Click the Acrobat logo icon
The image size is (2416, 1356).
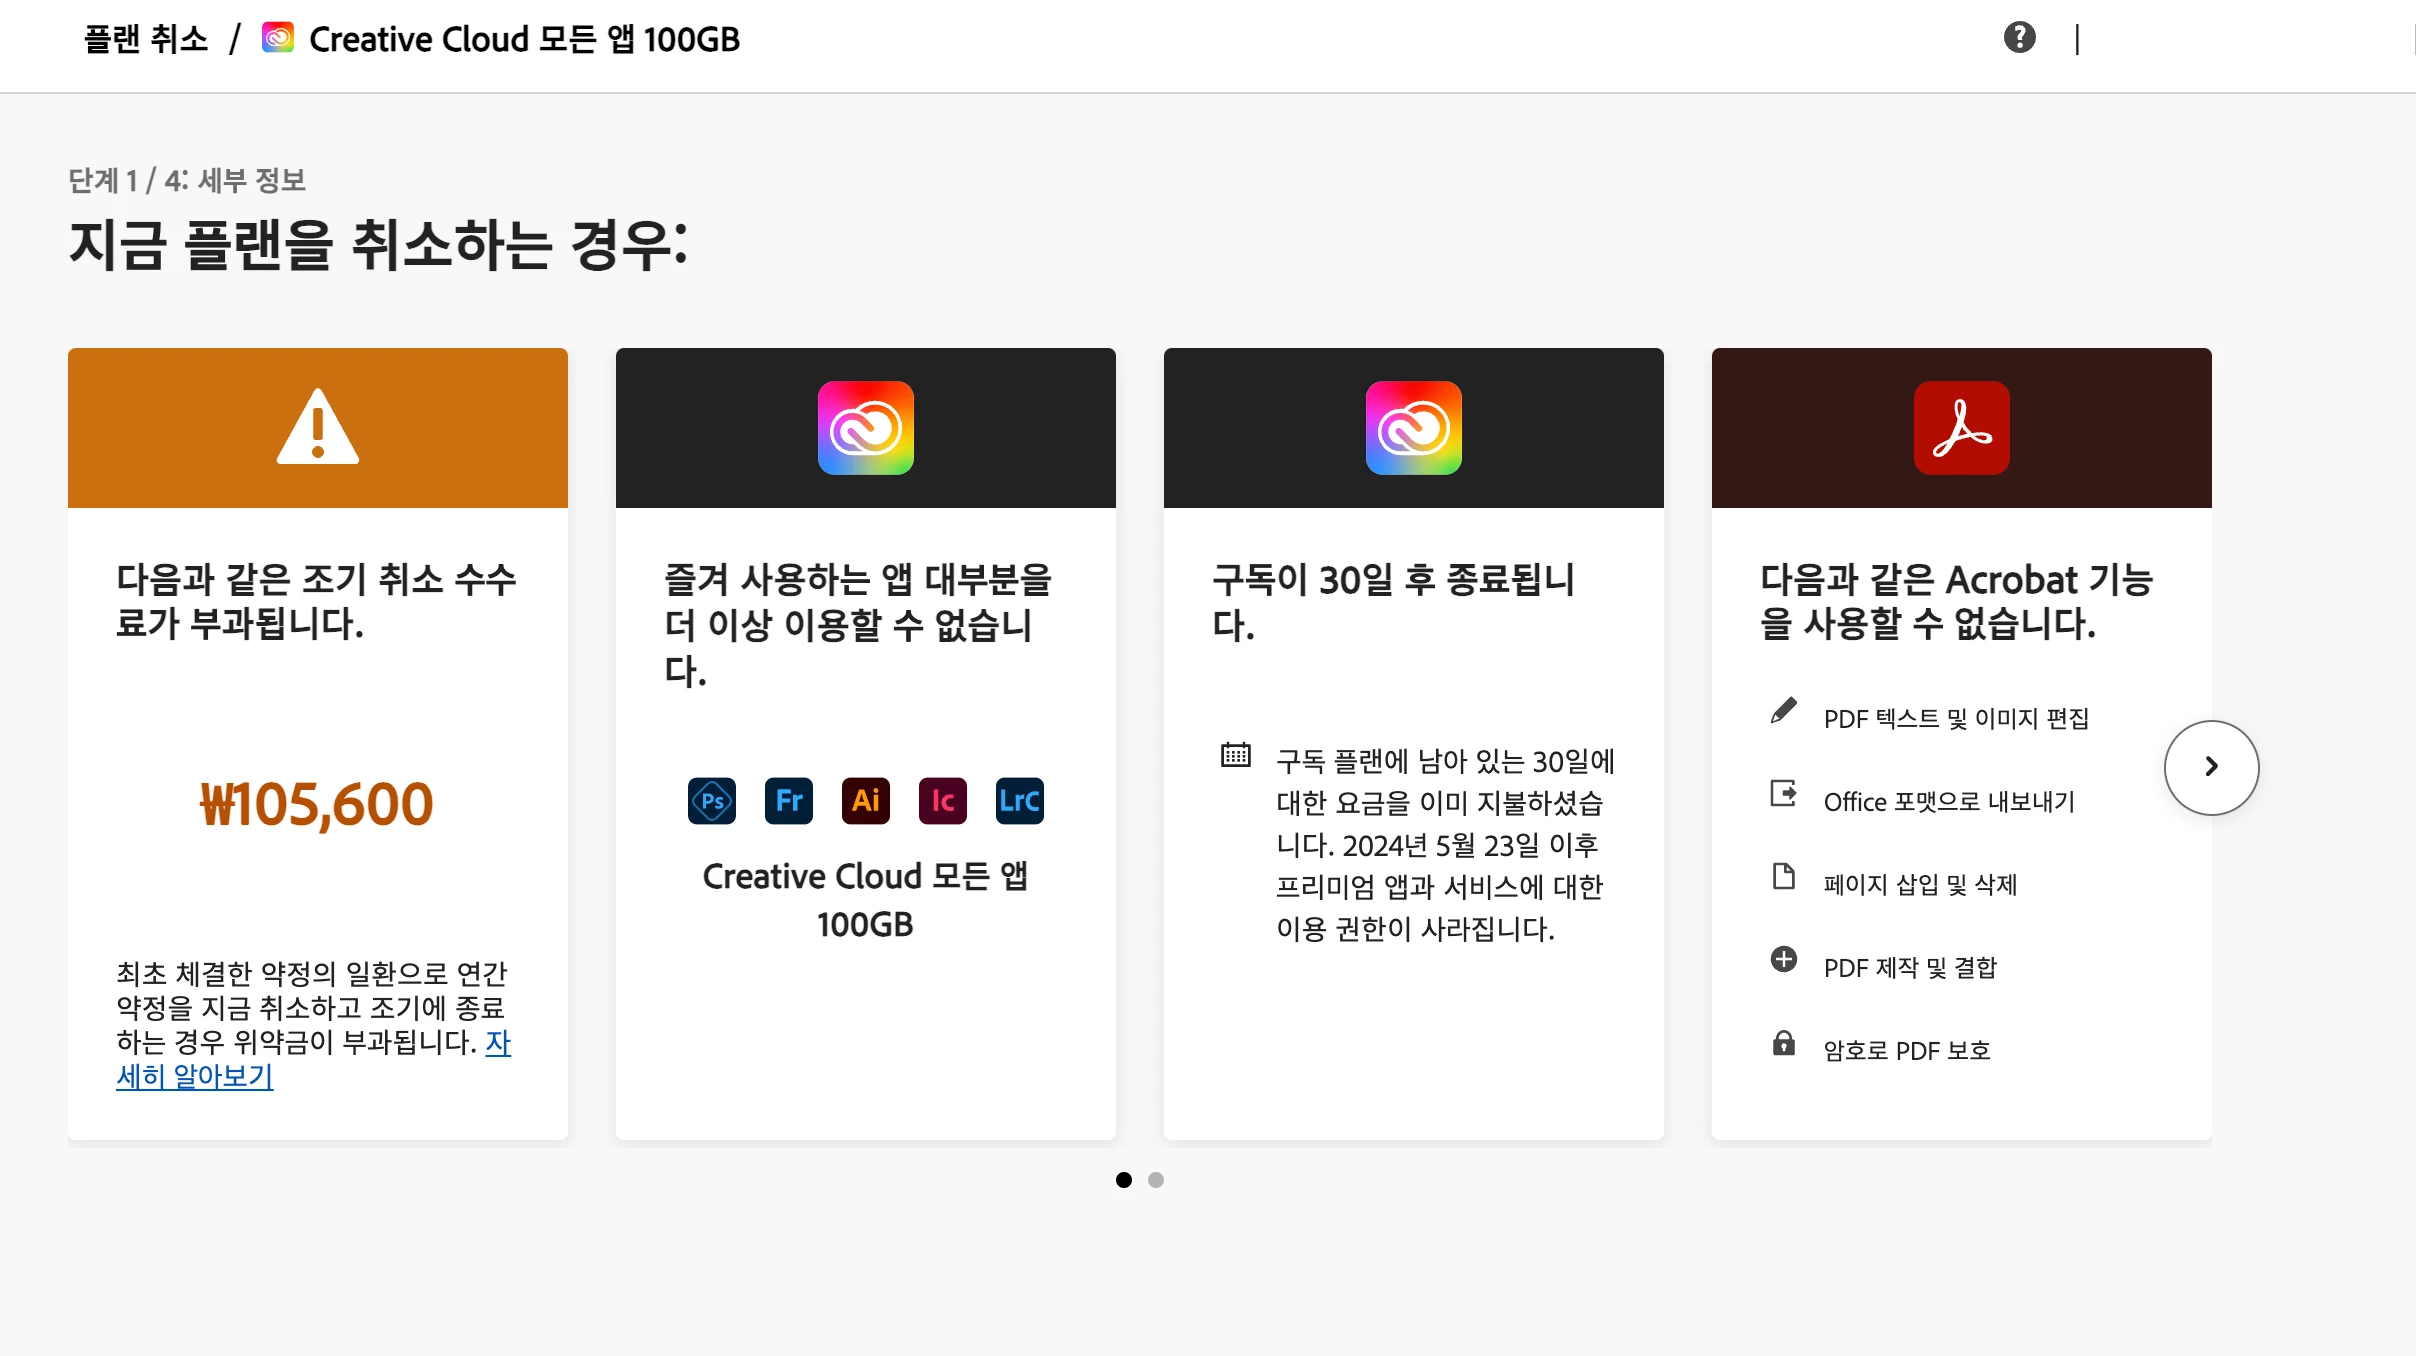(x=1961, y=428)
